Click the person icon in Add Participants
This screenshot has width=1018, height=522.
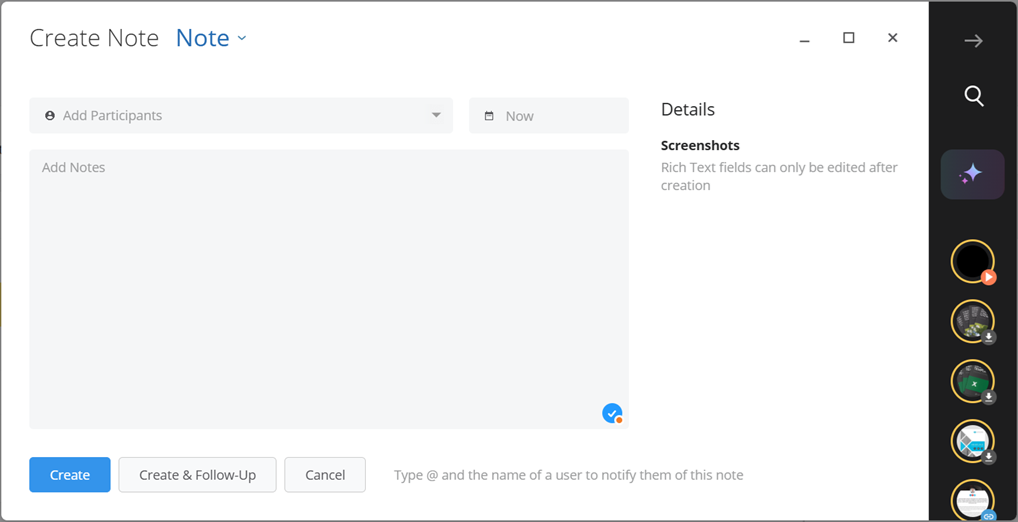click(x=50, y=116)
